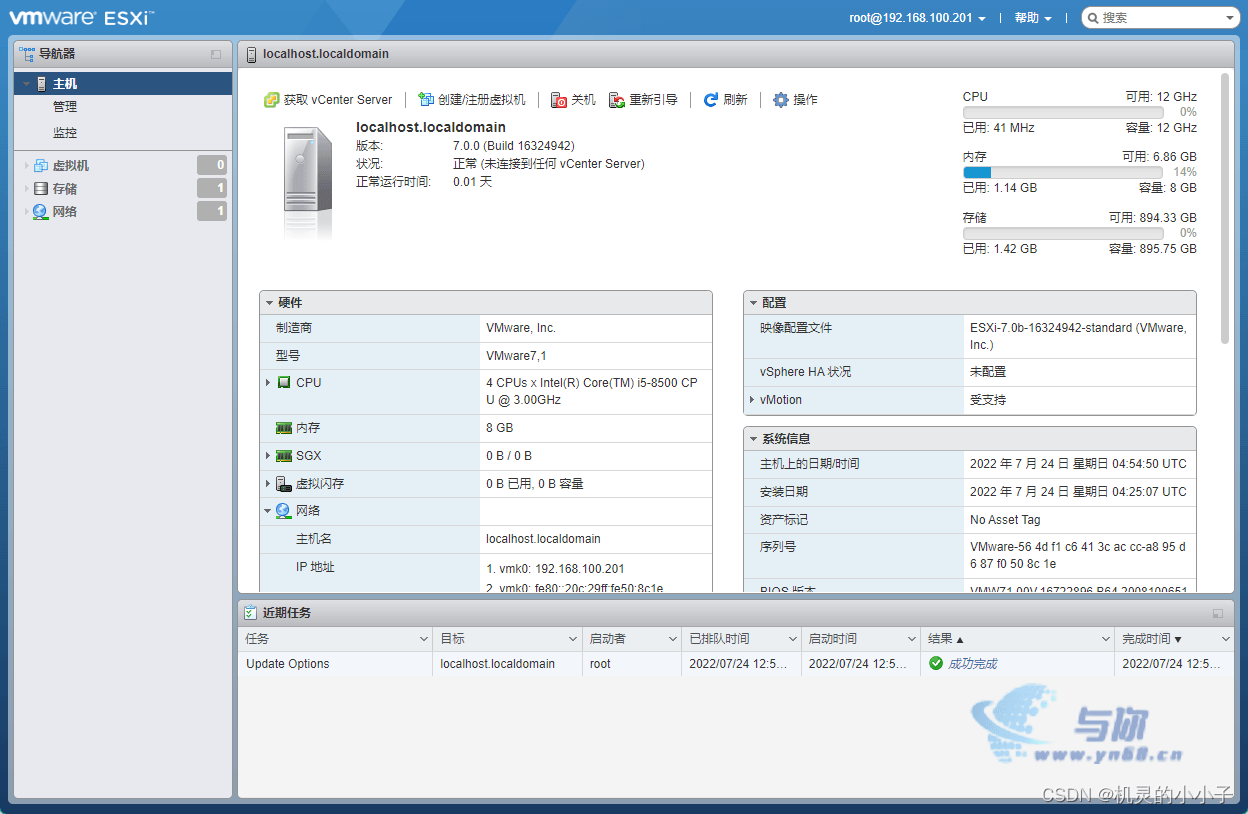Click the 获取 vCenter Server button label
Viewport: 1248px width, 814px height.
[338, 100]
